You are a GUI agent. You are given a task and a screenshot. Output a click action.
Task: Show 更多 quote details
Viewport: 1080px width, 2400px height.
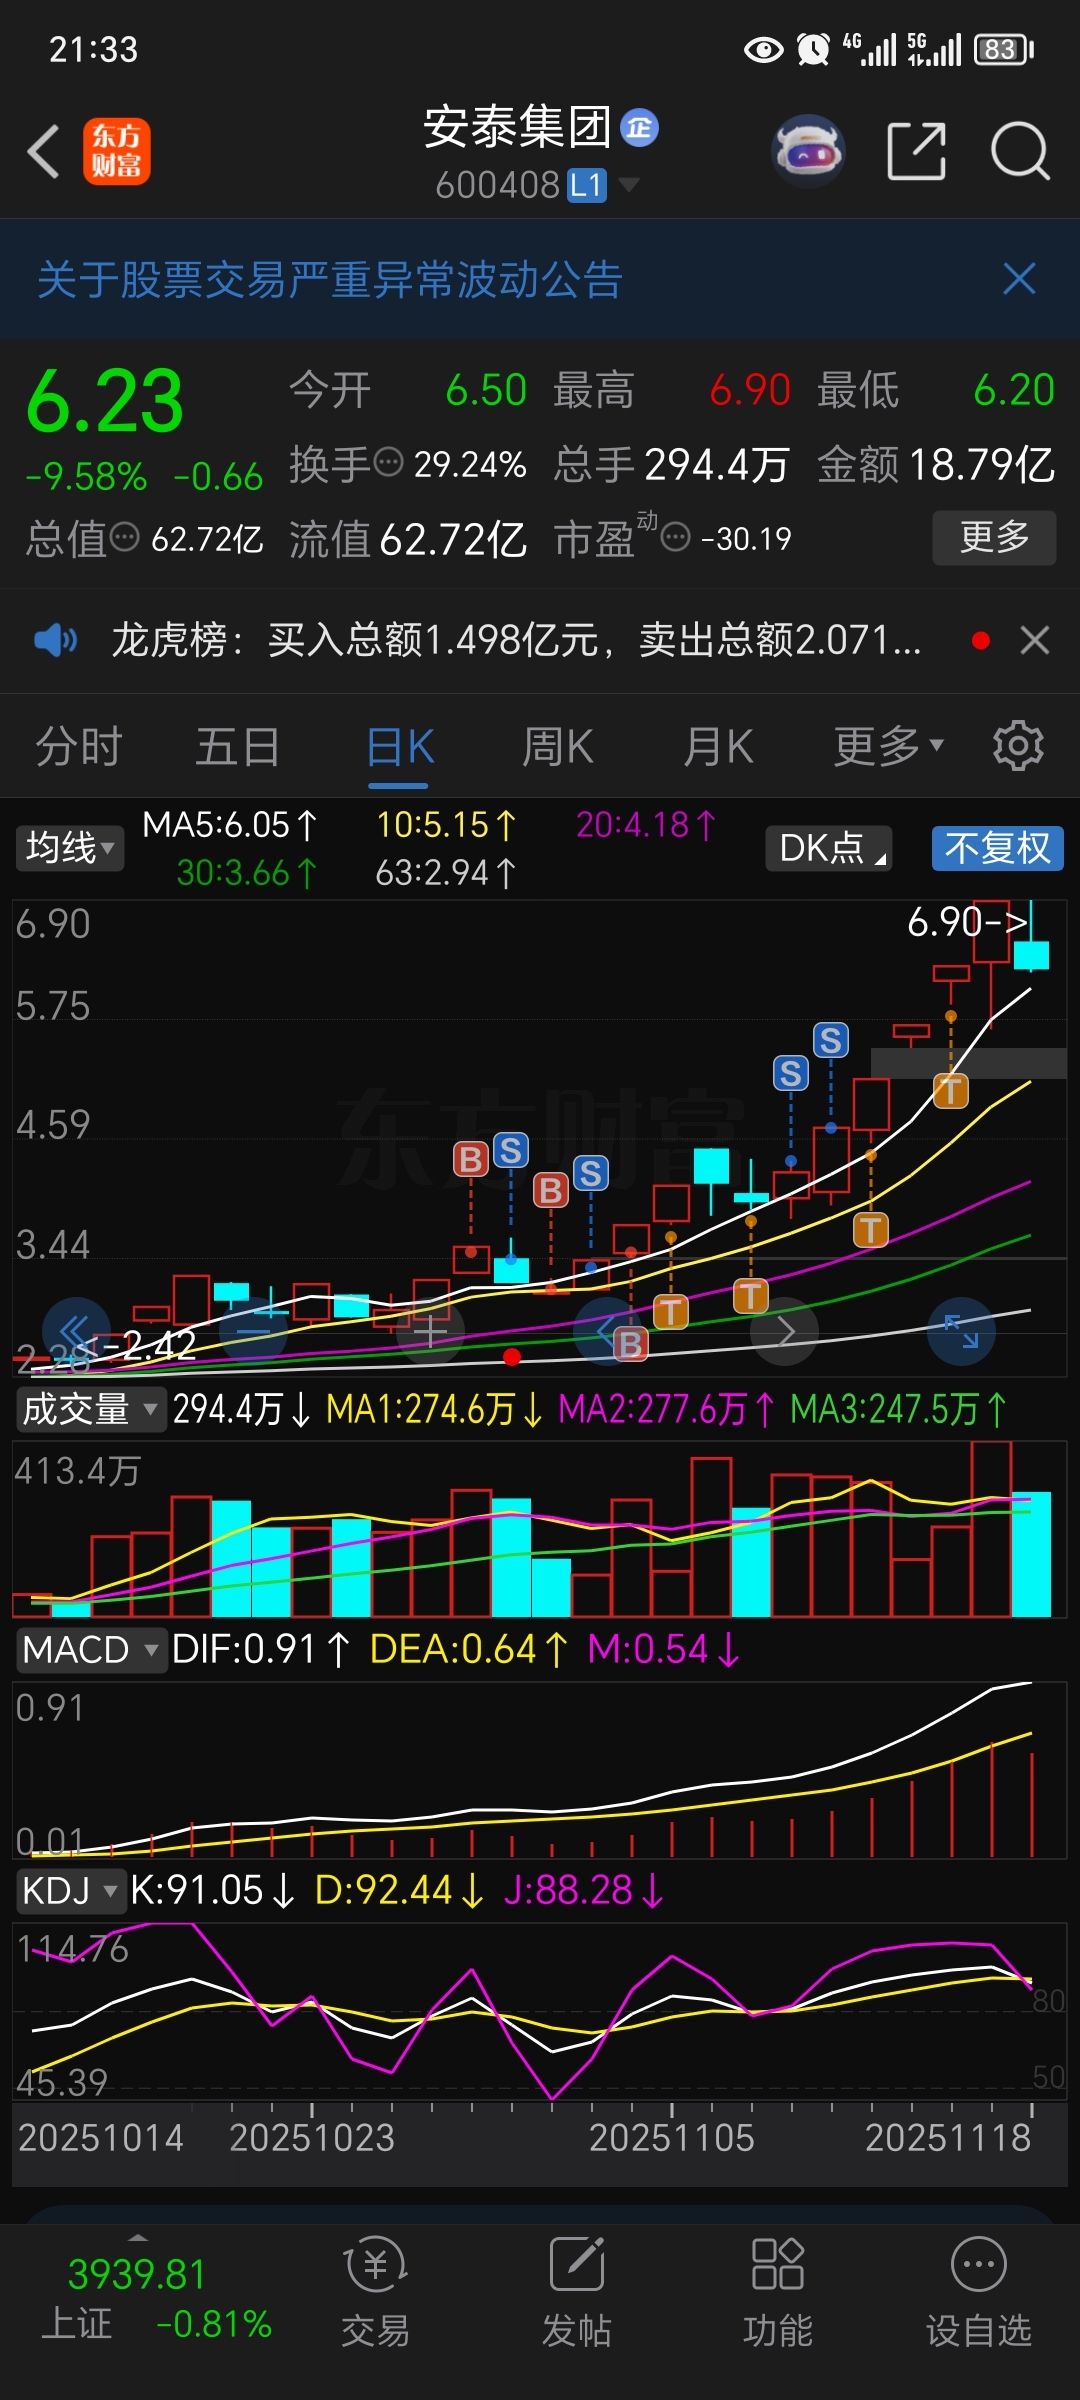coord(994,538)
